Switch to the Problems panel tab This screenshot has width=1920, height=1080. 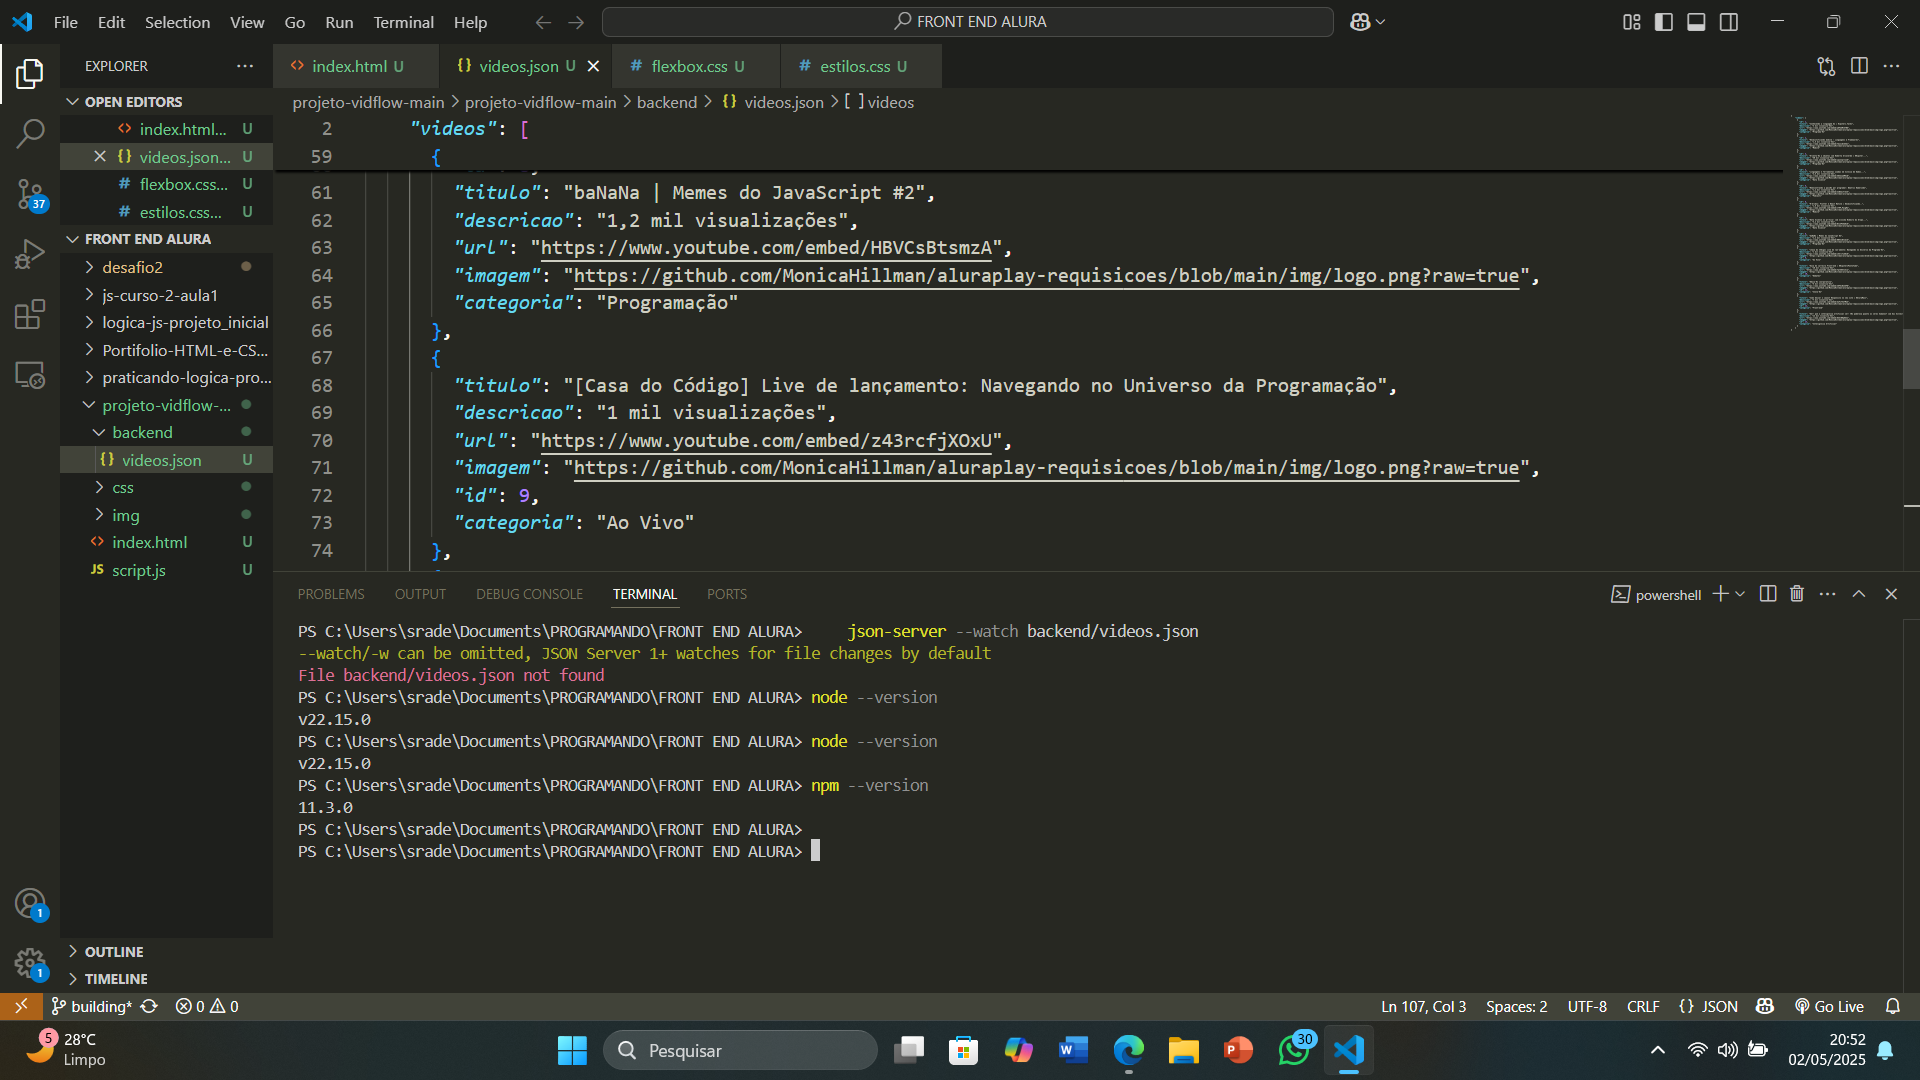330,594
